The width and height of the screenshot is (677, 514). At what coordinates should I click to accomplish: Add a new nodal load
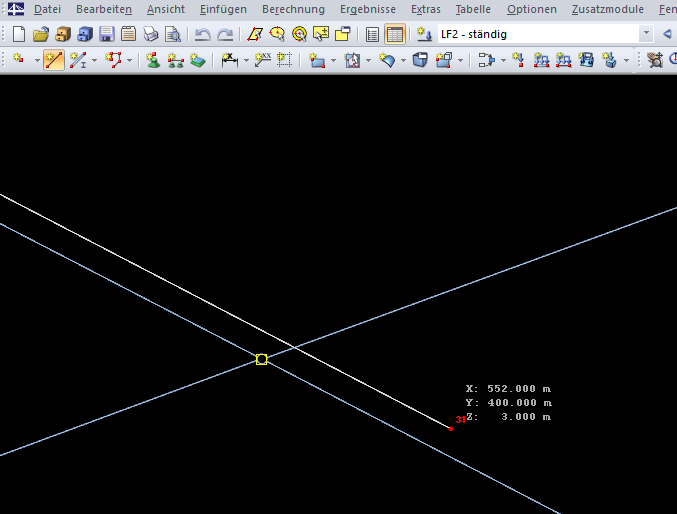tap(517, 60)
